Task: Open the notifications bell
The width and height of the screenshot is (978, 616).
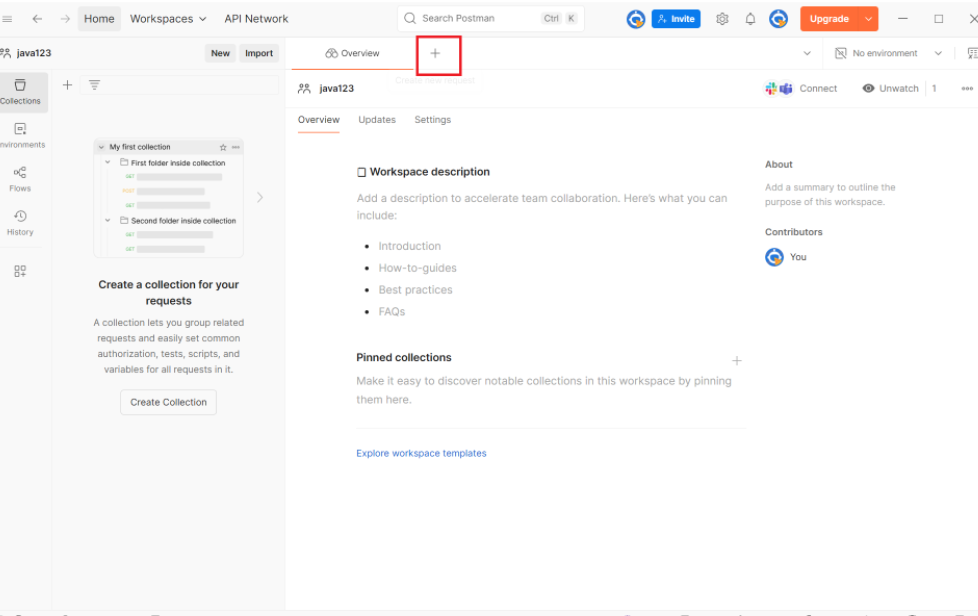Action: coord(750,19)
